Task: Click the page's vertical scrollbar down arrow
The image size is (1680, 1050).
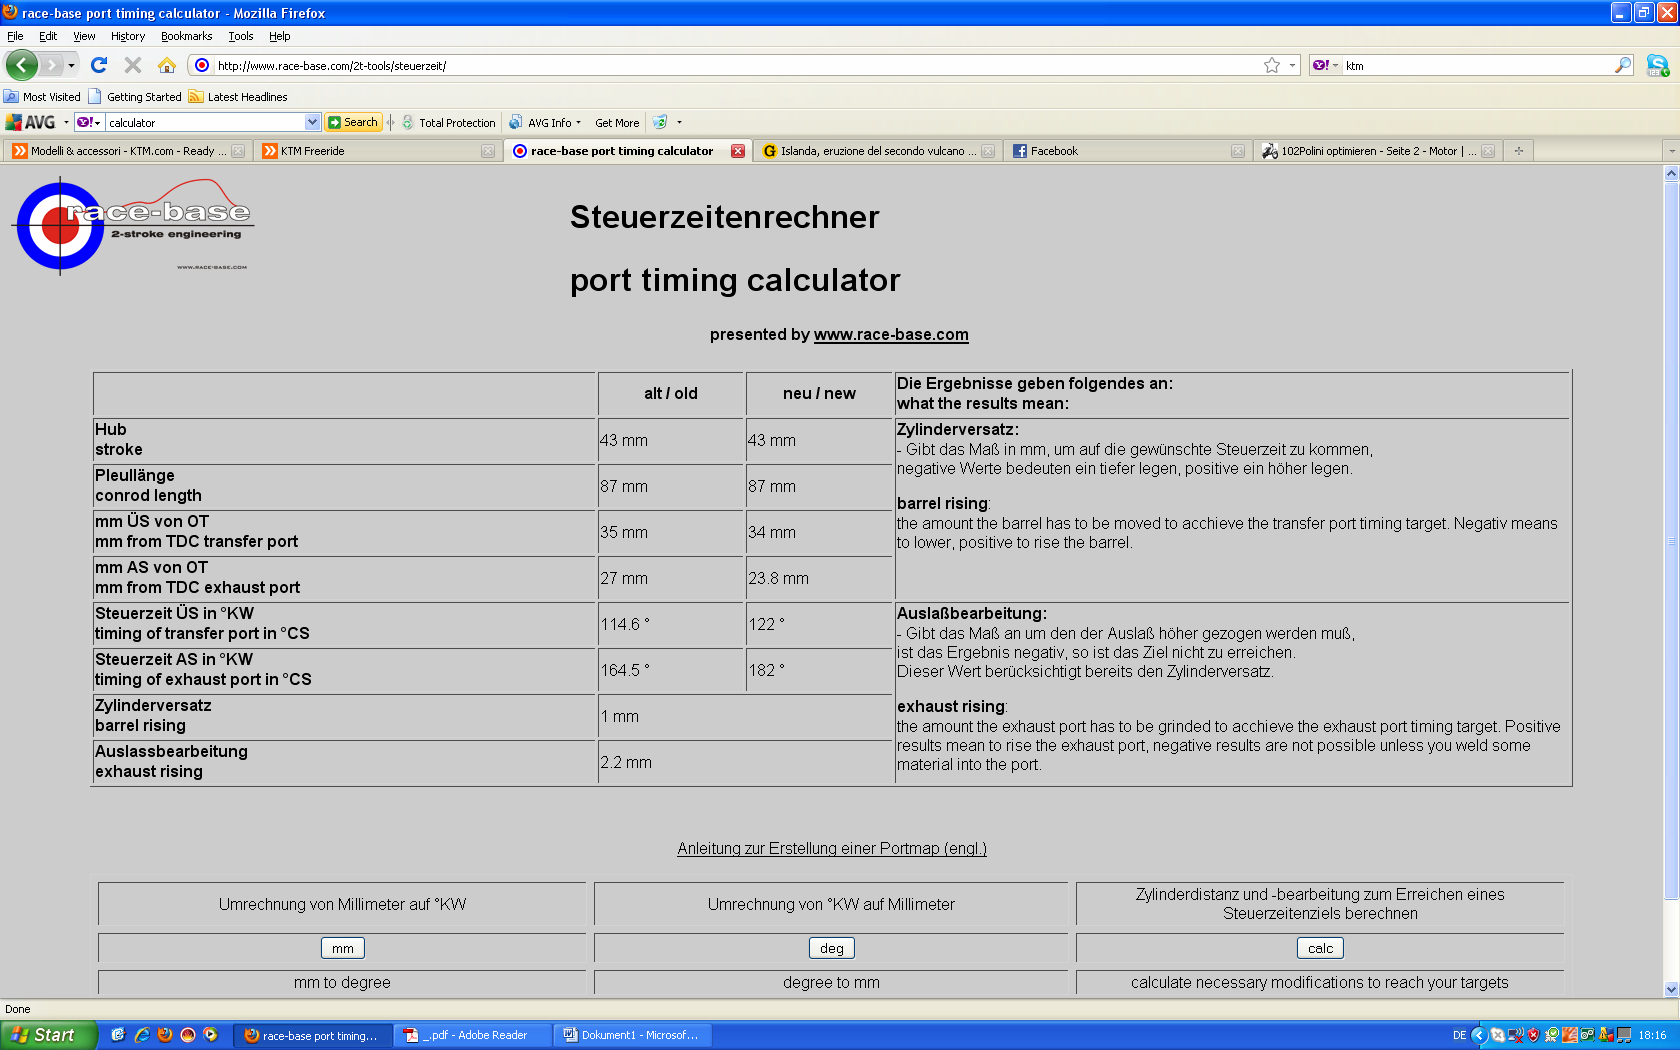Action: click(x=1671, y=989)
